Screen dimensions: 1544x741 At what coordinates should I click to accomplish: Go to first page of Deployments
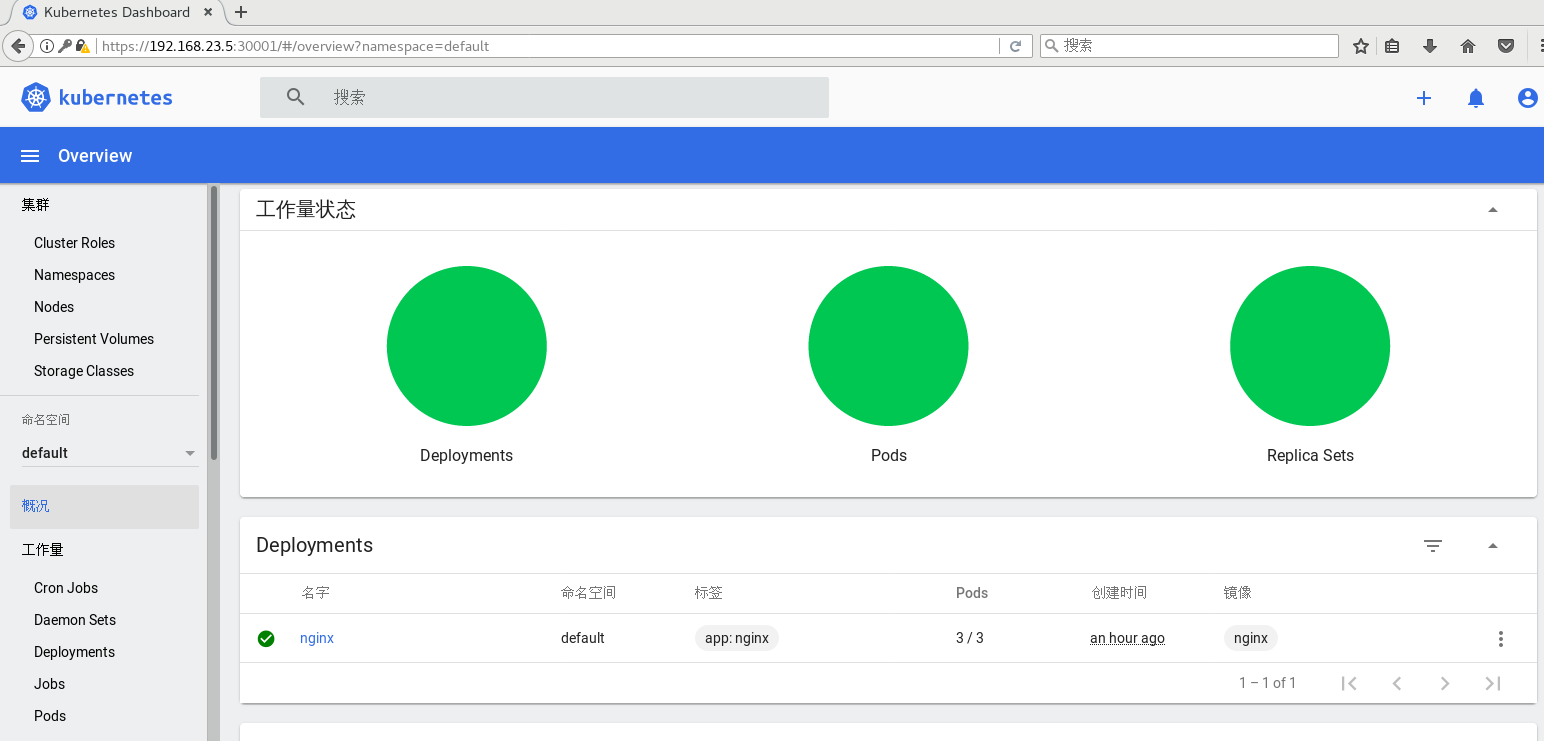point(1349,683)
